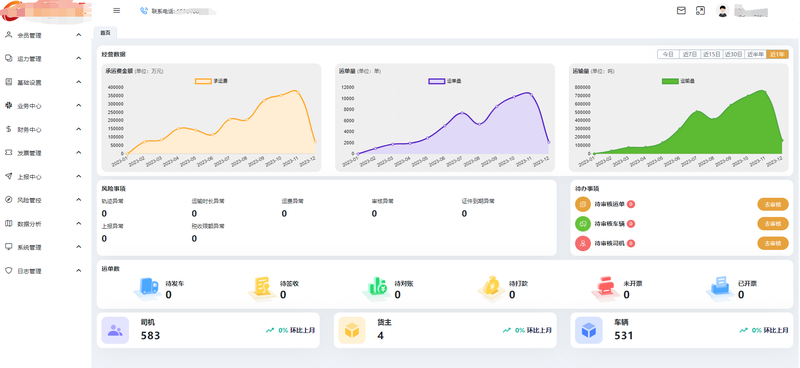800x368 pixels.
Task: Expand the 业务中心 chevron
Action: point(79,105)
